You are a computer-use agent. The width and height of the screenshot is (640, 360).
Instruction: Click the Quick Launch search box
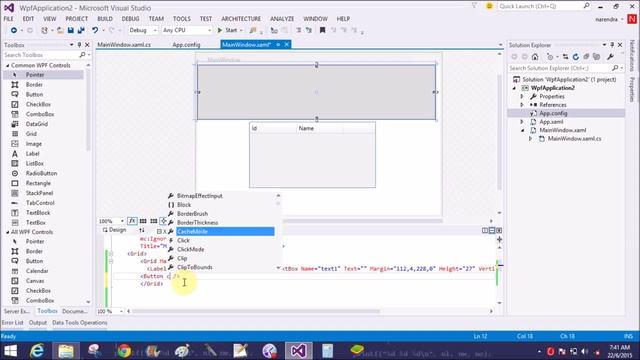point(543,6)
